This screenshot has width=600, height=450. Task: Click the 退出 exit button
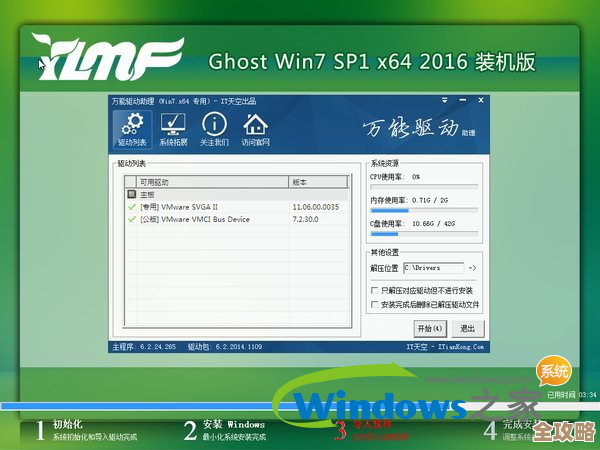coord(465,328)
